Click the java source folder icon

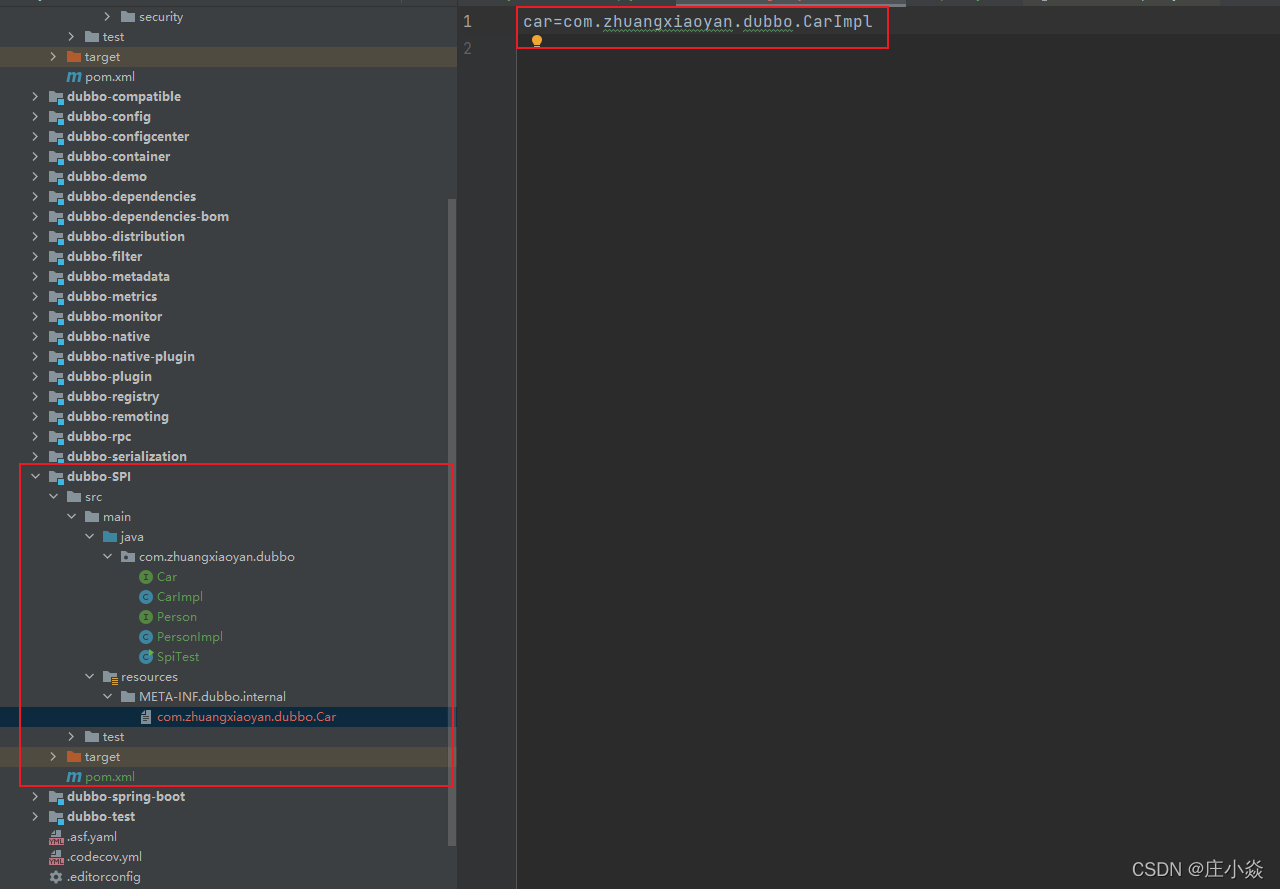coord(110,537)
